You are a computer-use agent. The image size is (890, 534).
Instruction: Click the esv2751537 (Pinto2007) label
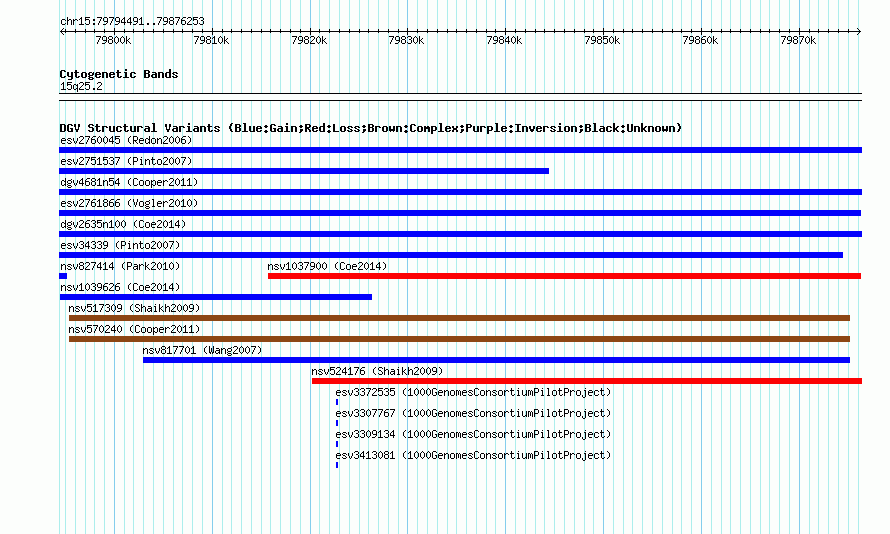(x=126, y=161)
